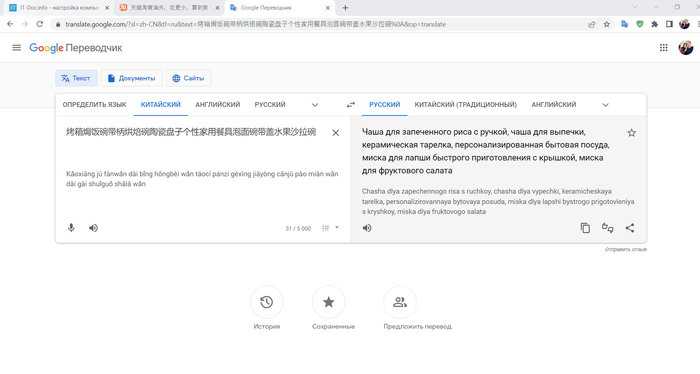Click the pinyin transliteration text
The image size is (700, 374).
(202, 179)
